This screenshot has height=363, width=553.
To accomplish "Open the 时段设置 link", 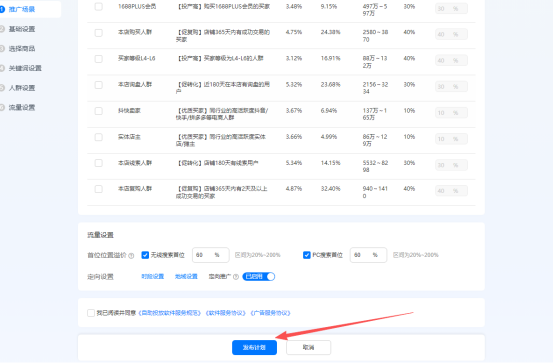I will coord(153,277).
